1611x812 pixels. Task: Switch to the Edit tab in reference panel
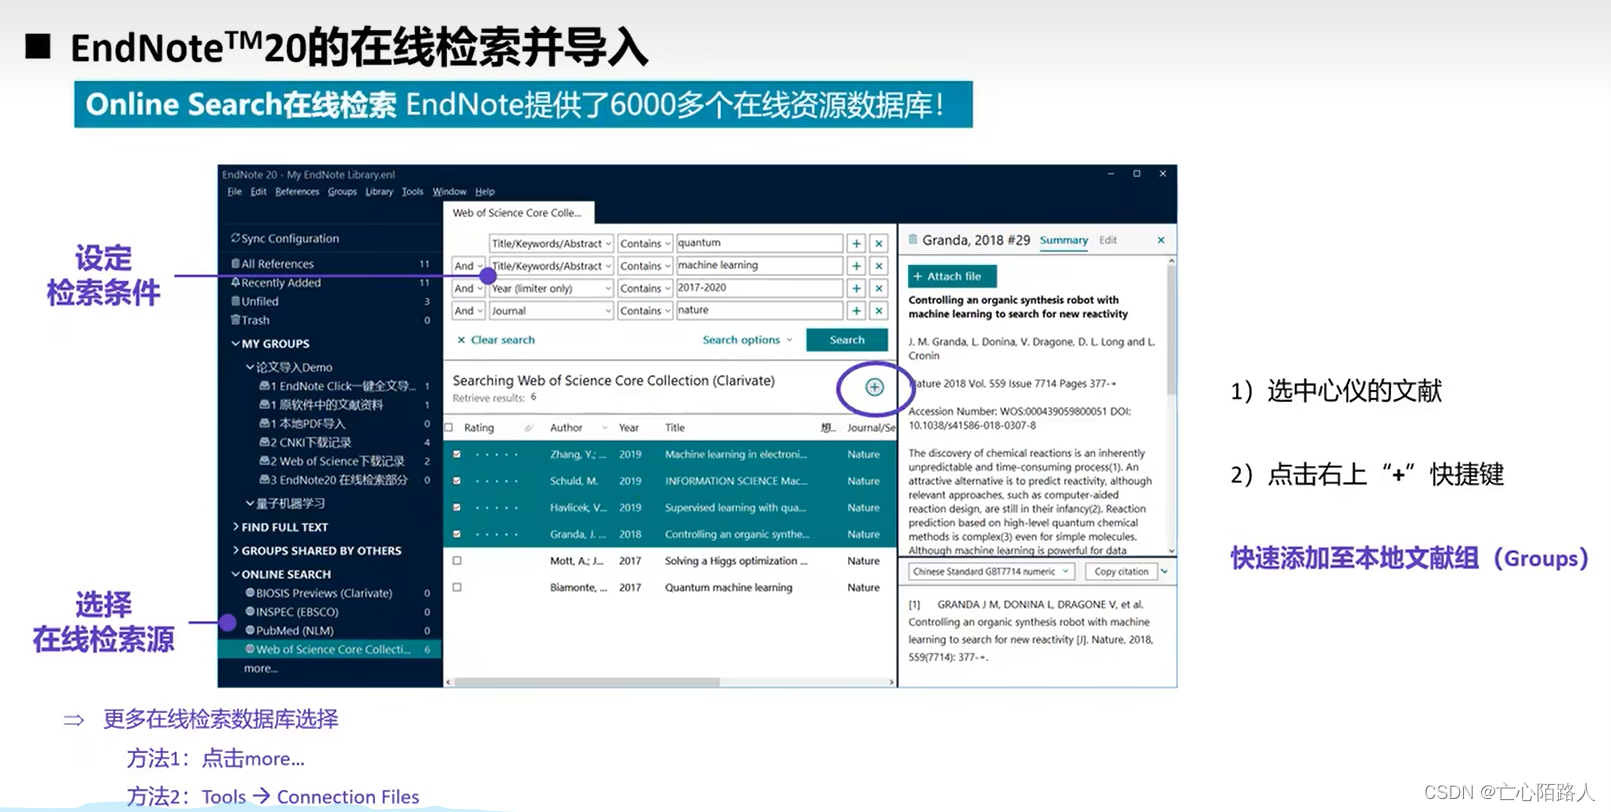click(x=1108, y=240)
